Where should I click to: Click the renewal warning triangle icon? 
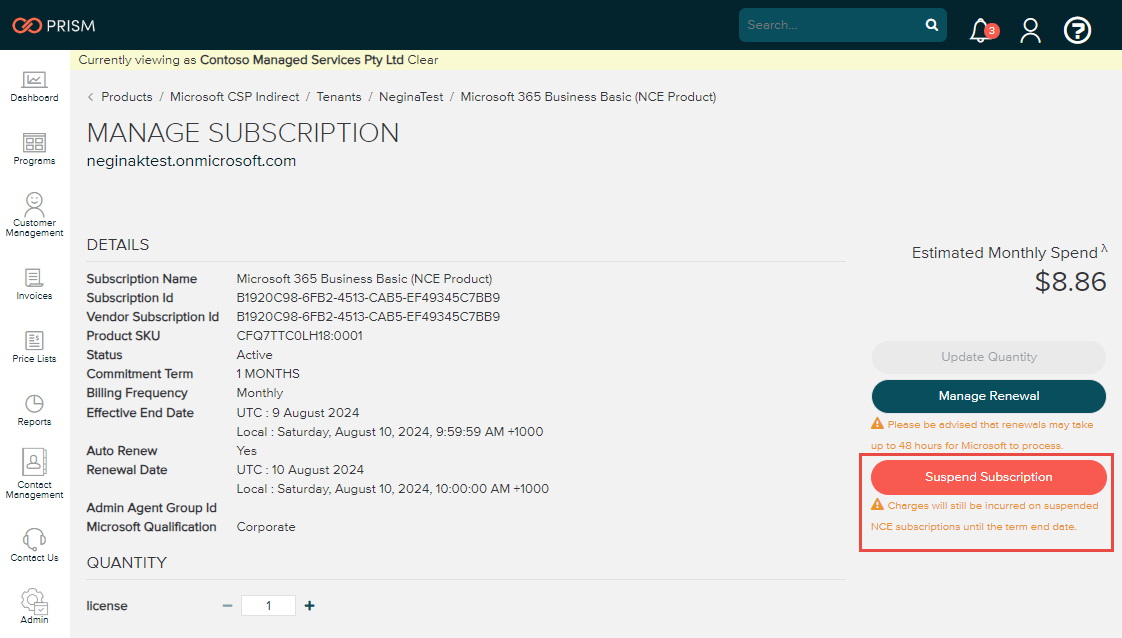(877, 424)
